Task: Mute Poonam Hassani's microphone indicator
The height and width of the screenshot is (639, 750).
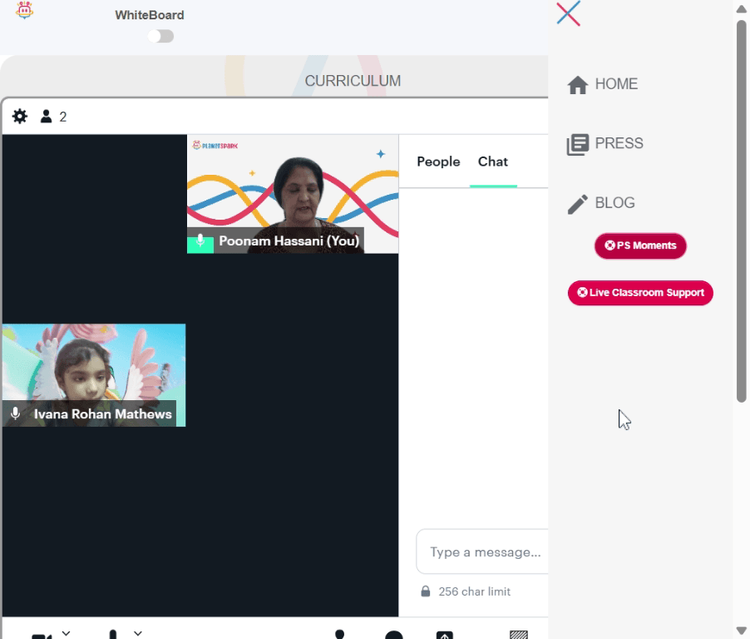Action: 200,241
